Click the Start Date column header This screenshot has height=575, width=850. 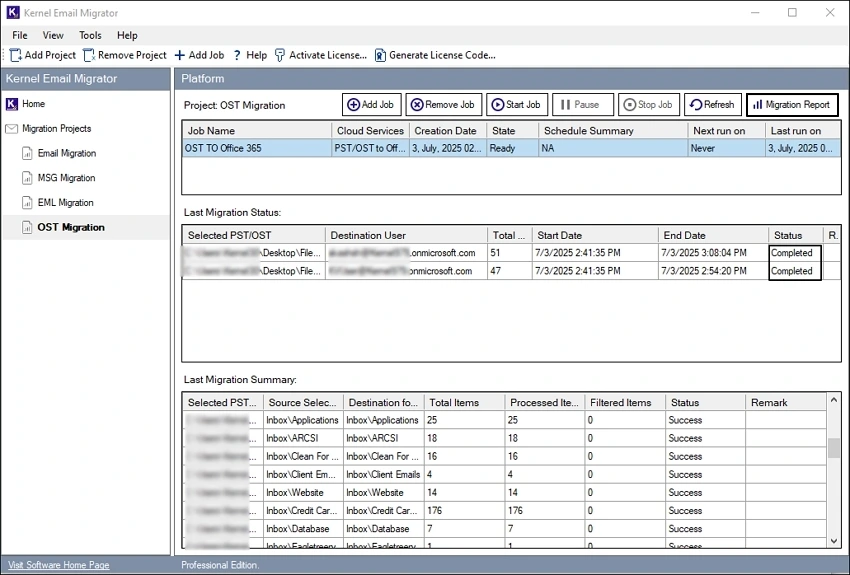click(595, 235)
